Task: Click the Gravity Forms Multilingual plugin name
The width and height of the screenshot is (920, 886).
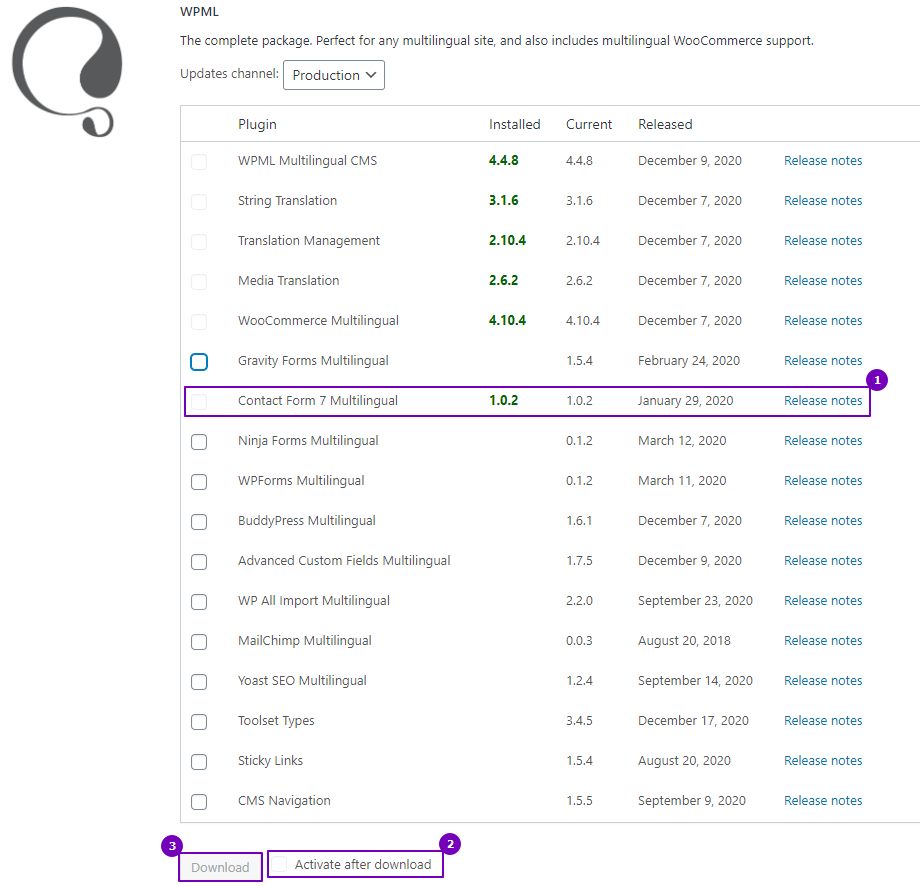Action: (x=313, y=360)
